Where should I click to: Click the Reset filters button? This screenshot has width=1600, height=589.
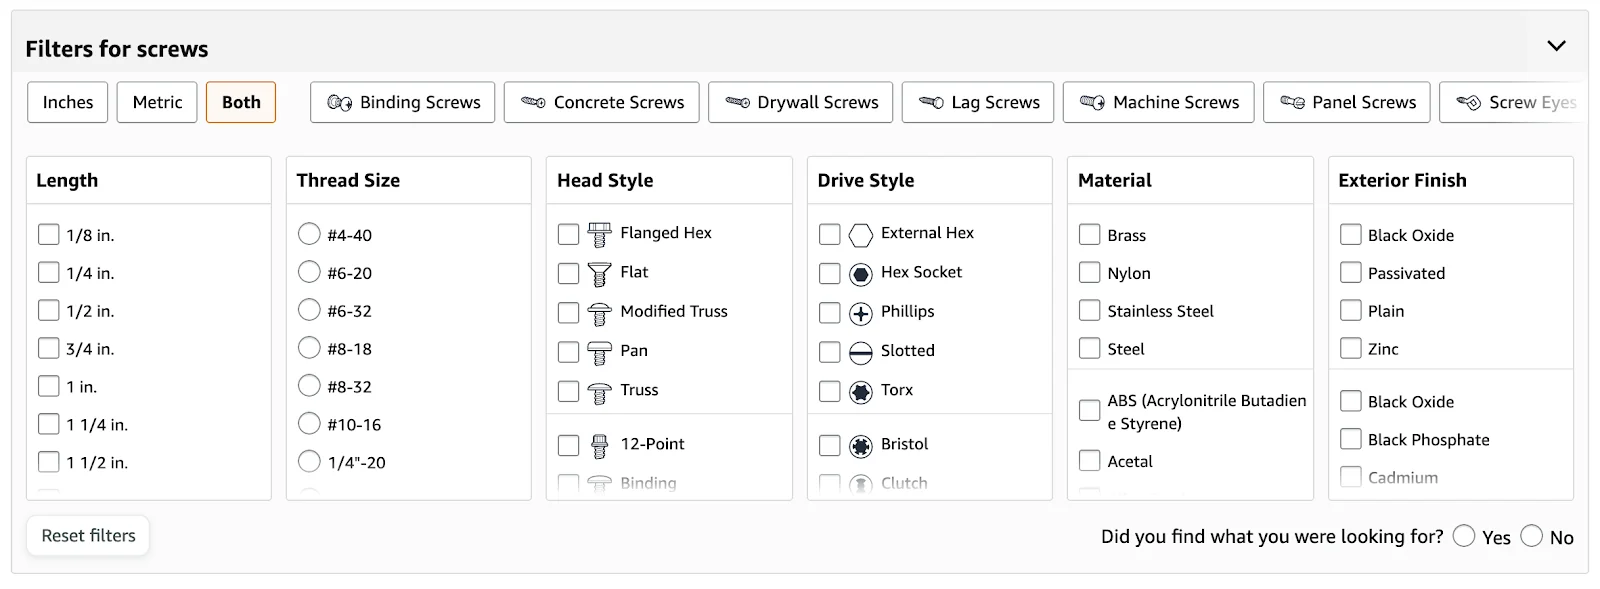pos(88,535)
